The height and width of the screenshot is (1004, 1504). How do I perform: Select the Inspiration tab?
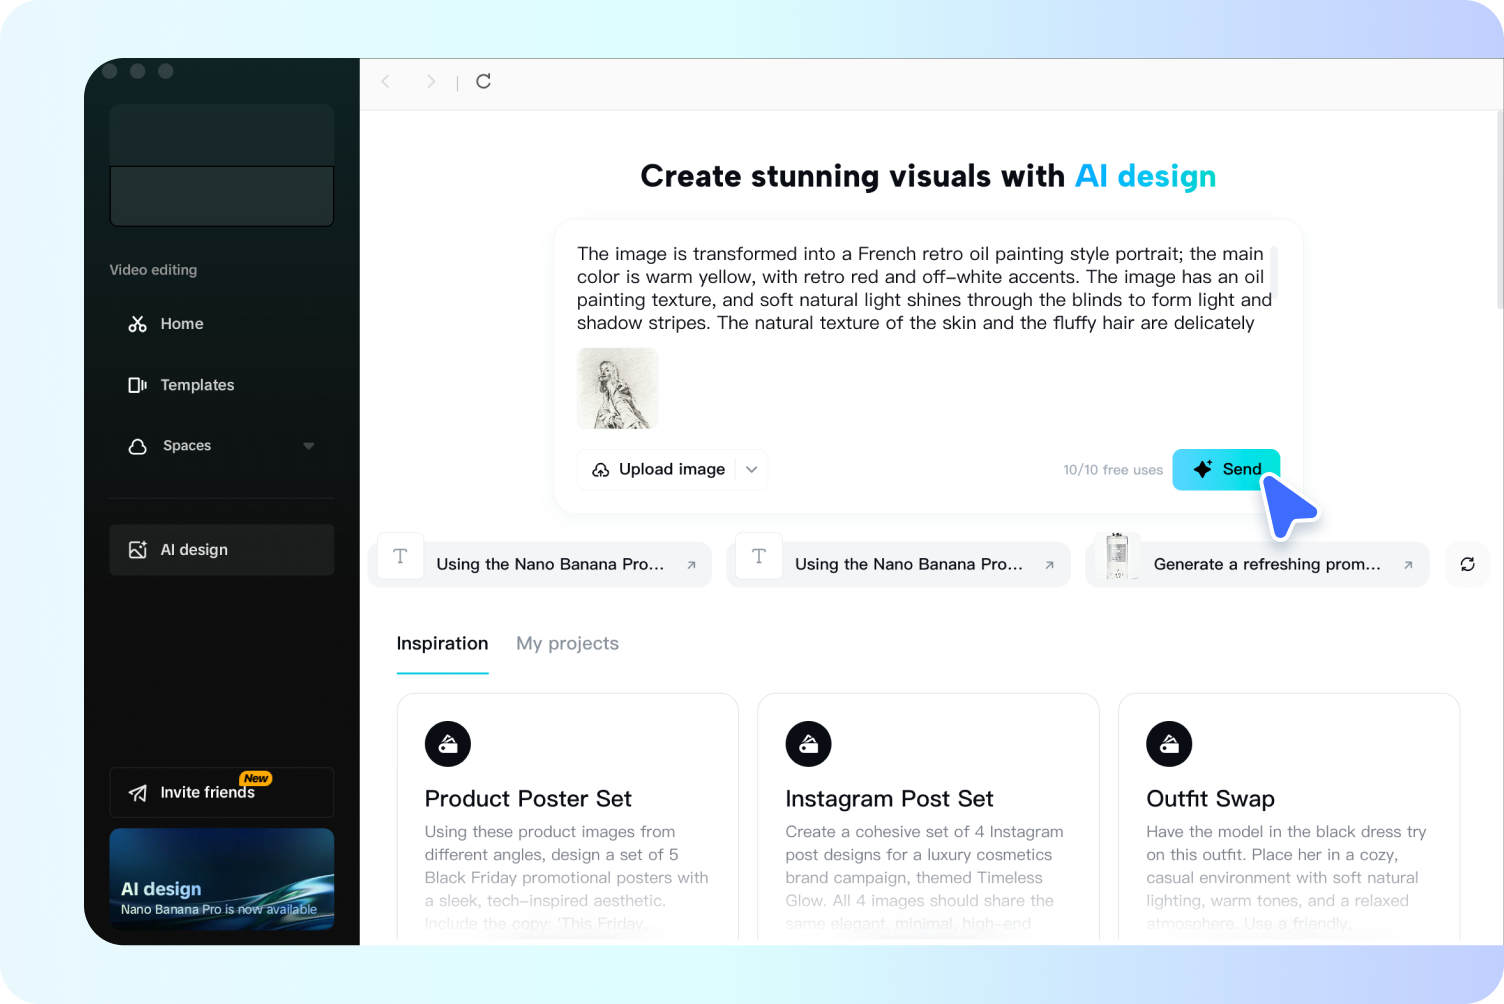point(442,643)
